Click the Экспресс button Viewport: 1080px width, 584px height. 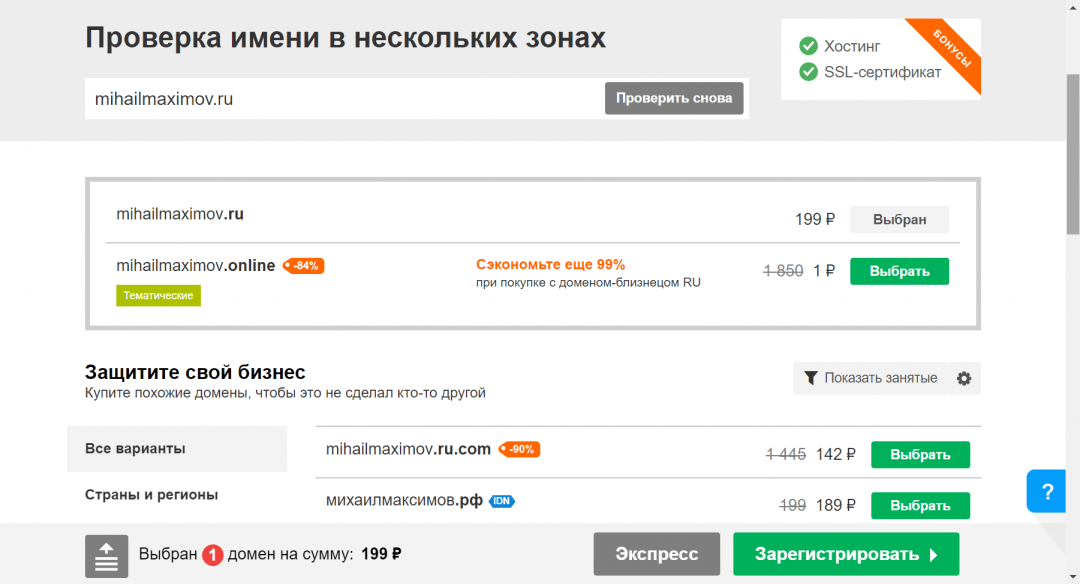(x=657, y=554)
